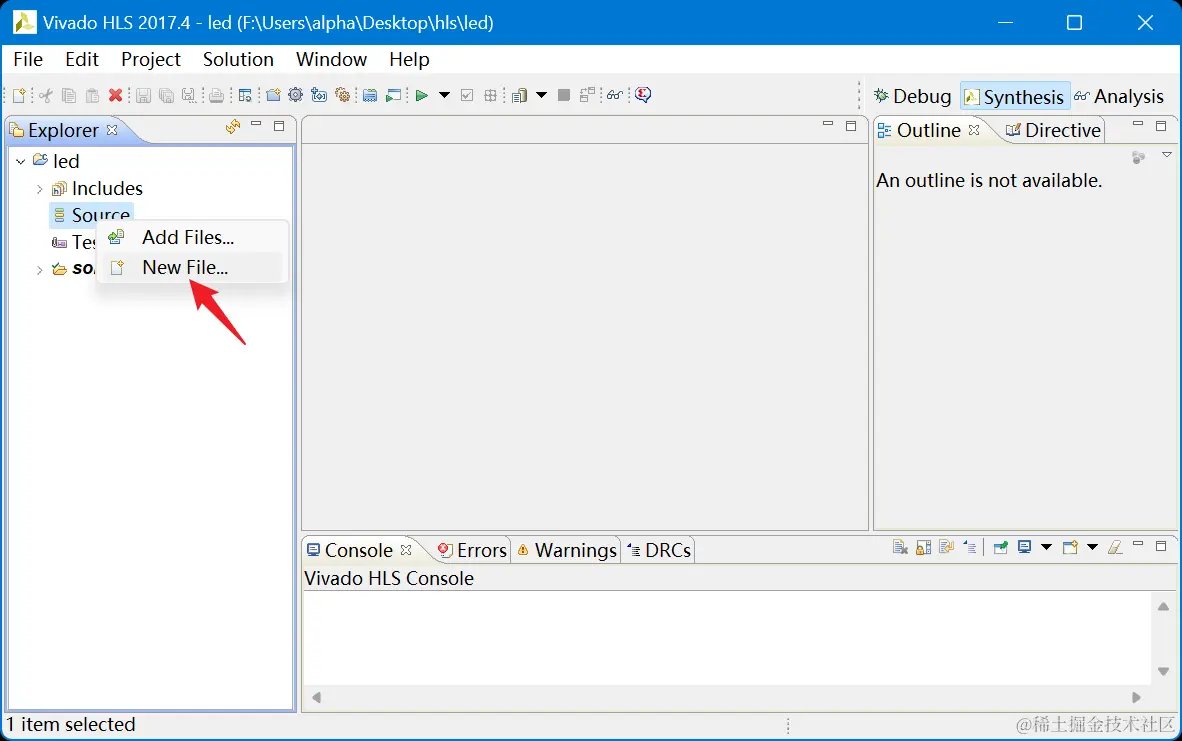Collapse the led project tree node

point(20,161)
